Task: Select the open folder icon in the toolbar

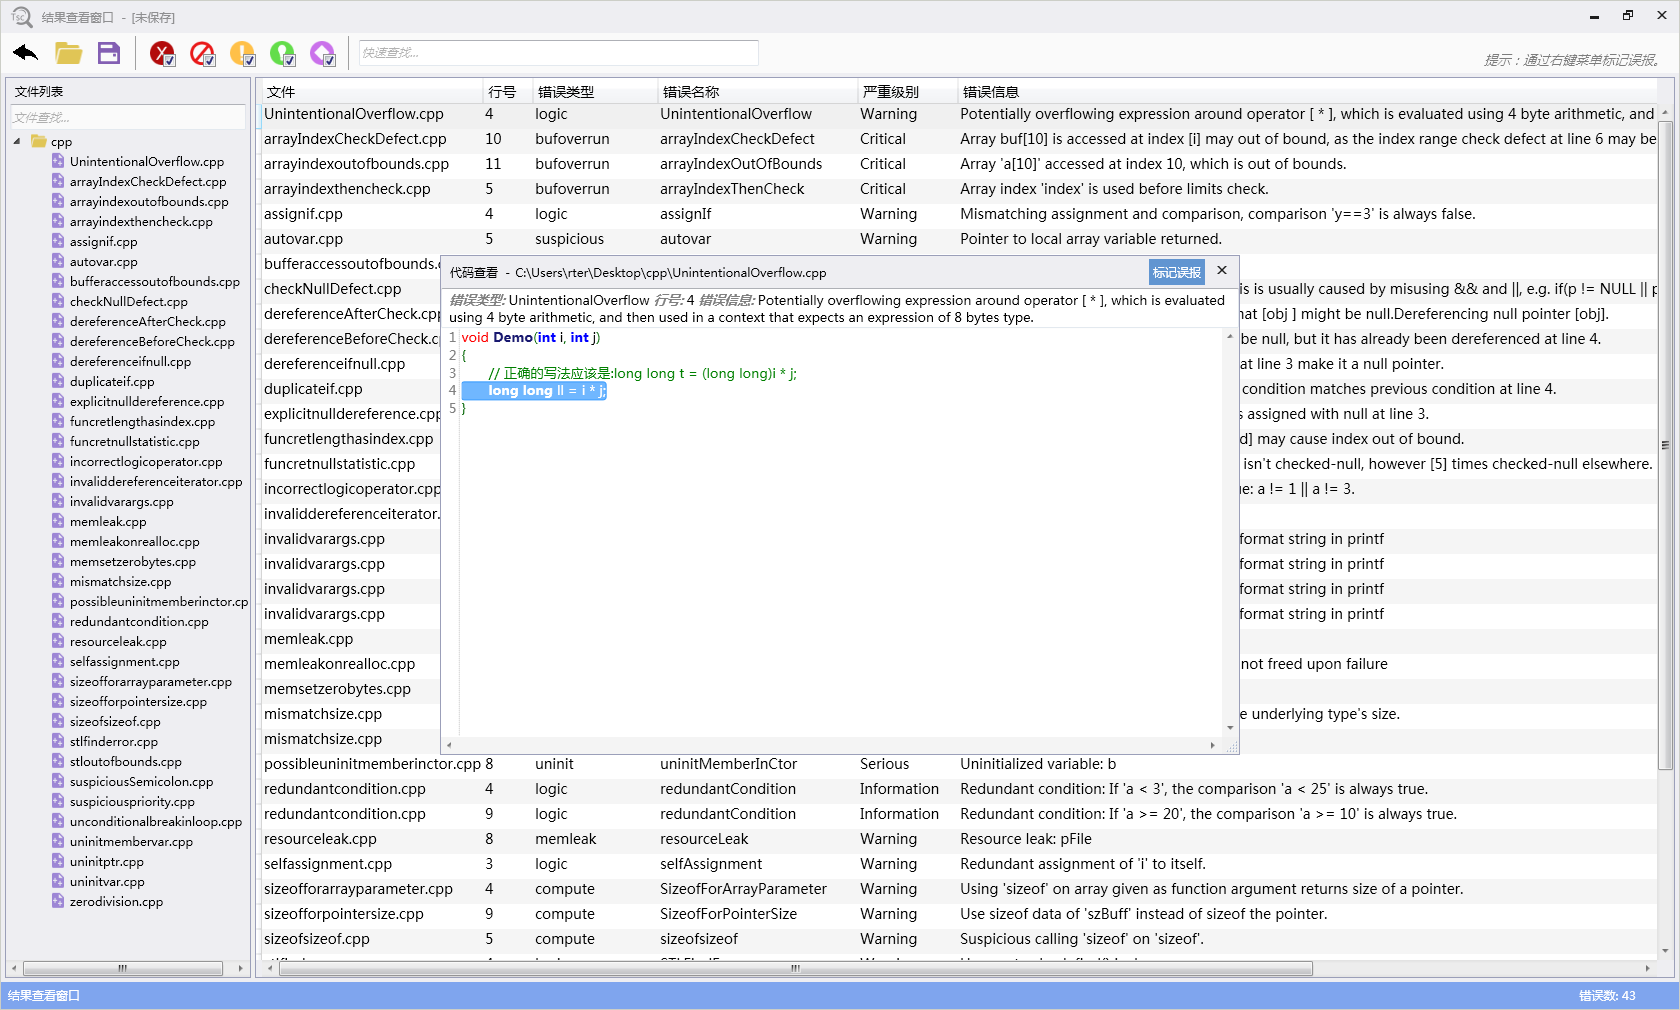Action: tap(68, 53)
